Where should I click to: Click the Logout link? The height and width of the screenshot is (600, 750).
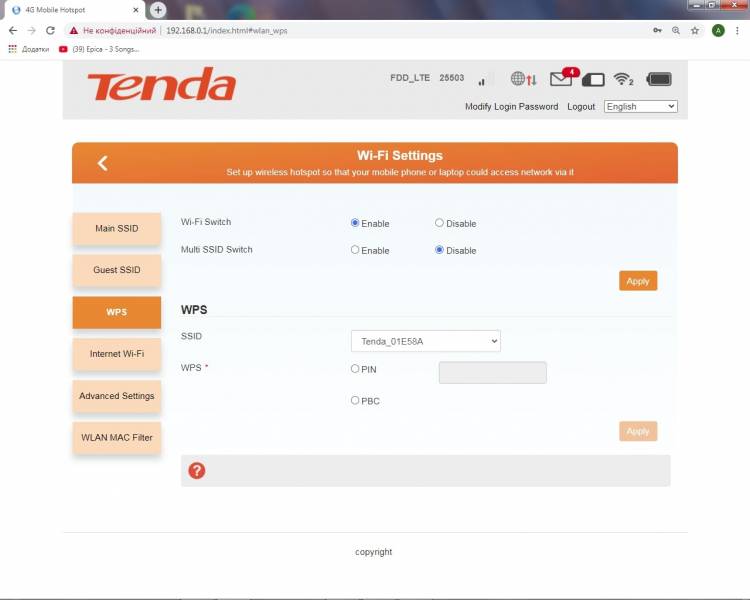[x=580, y=107]
